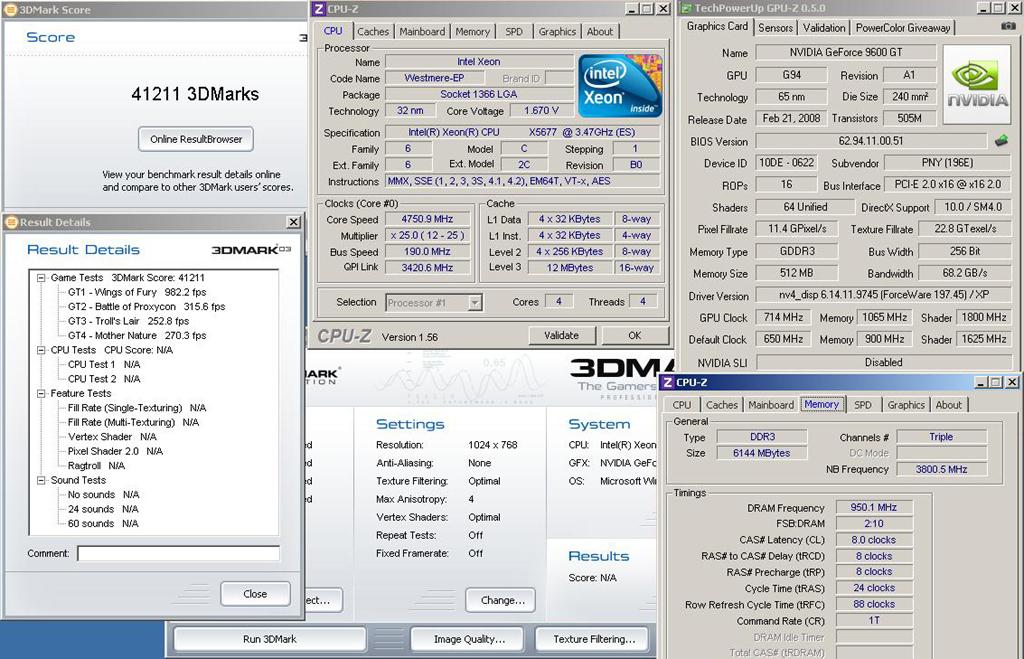Click the GPU-Z camera screenshot icon
Image resolution: width=1024 pixels, height=659 pixels.
(1008, 26)
